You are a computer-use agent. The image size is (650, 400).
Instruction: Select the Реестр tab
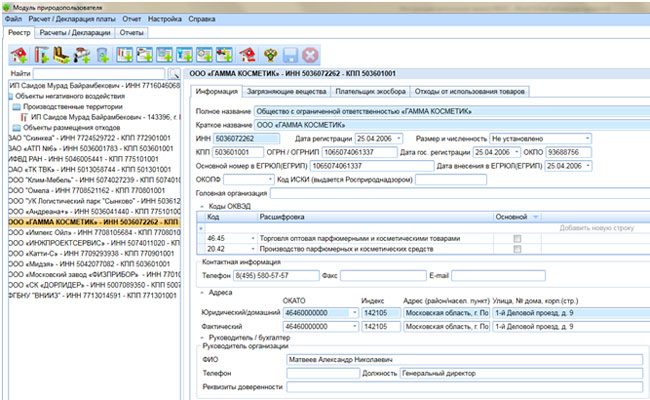(19, 33)
